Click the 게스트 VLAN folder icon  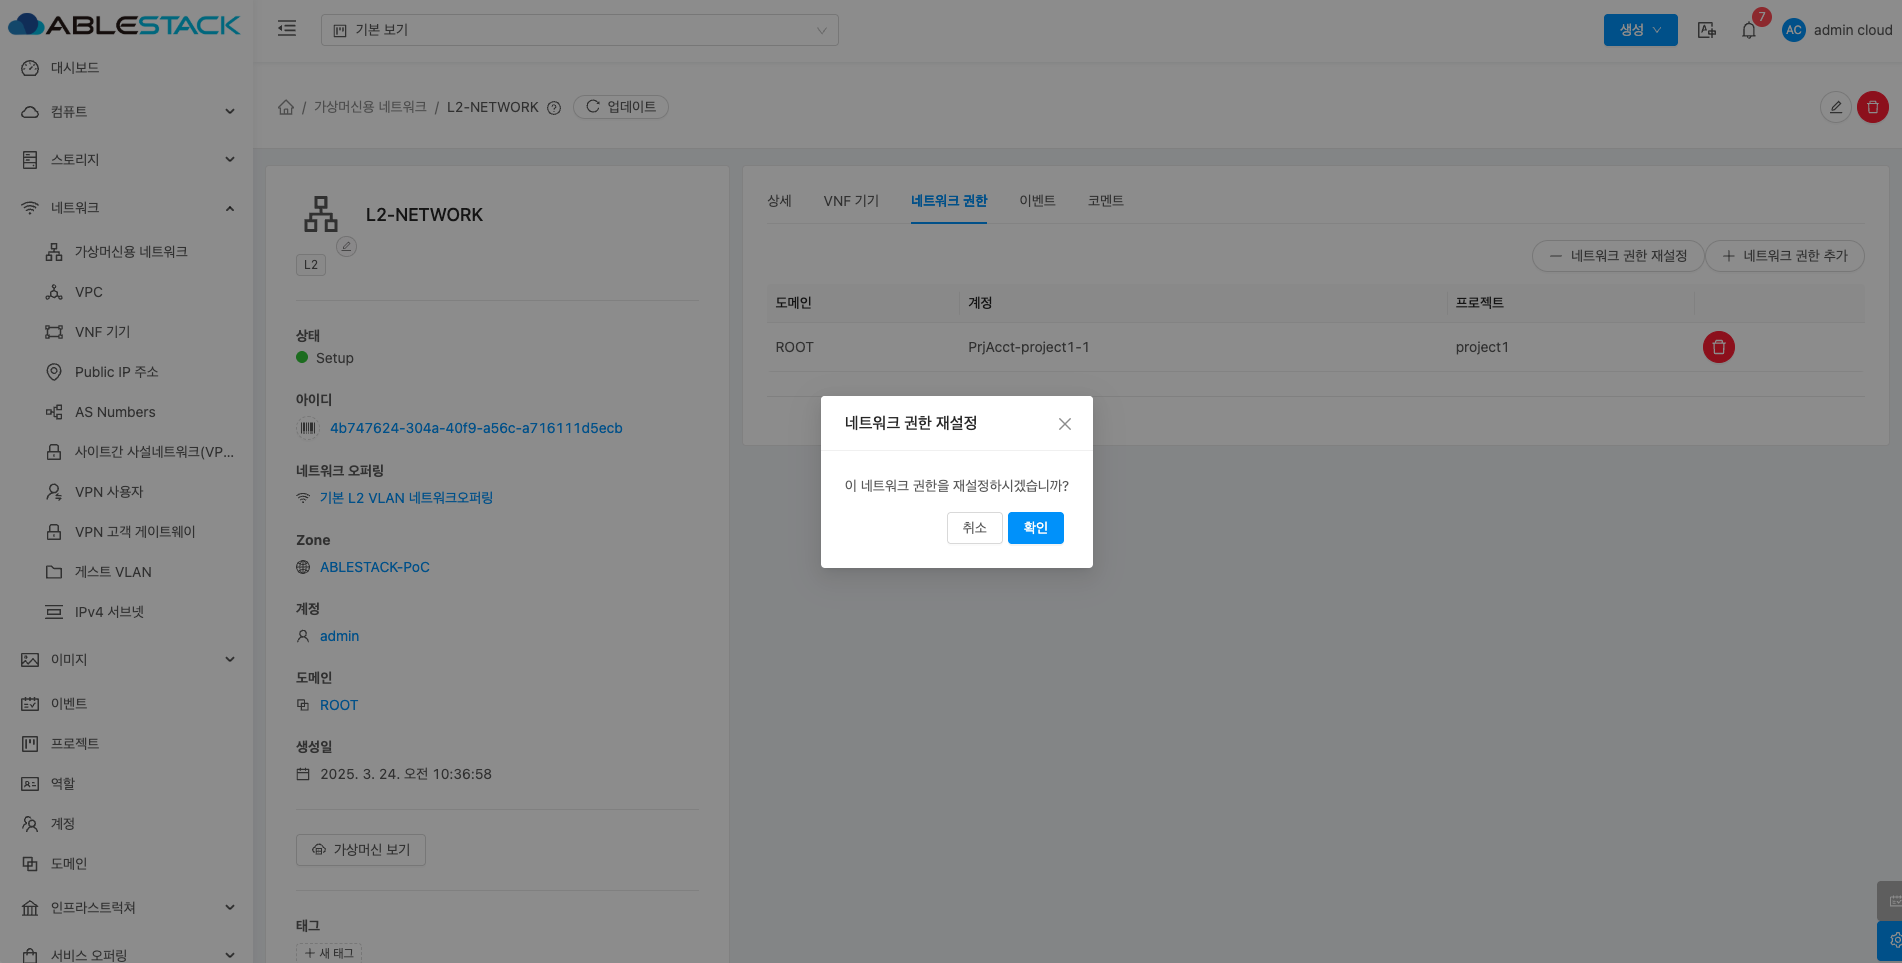[54, 572]
